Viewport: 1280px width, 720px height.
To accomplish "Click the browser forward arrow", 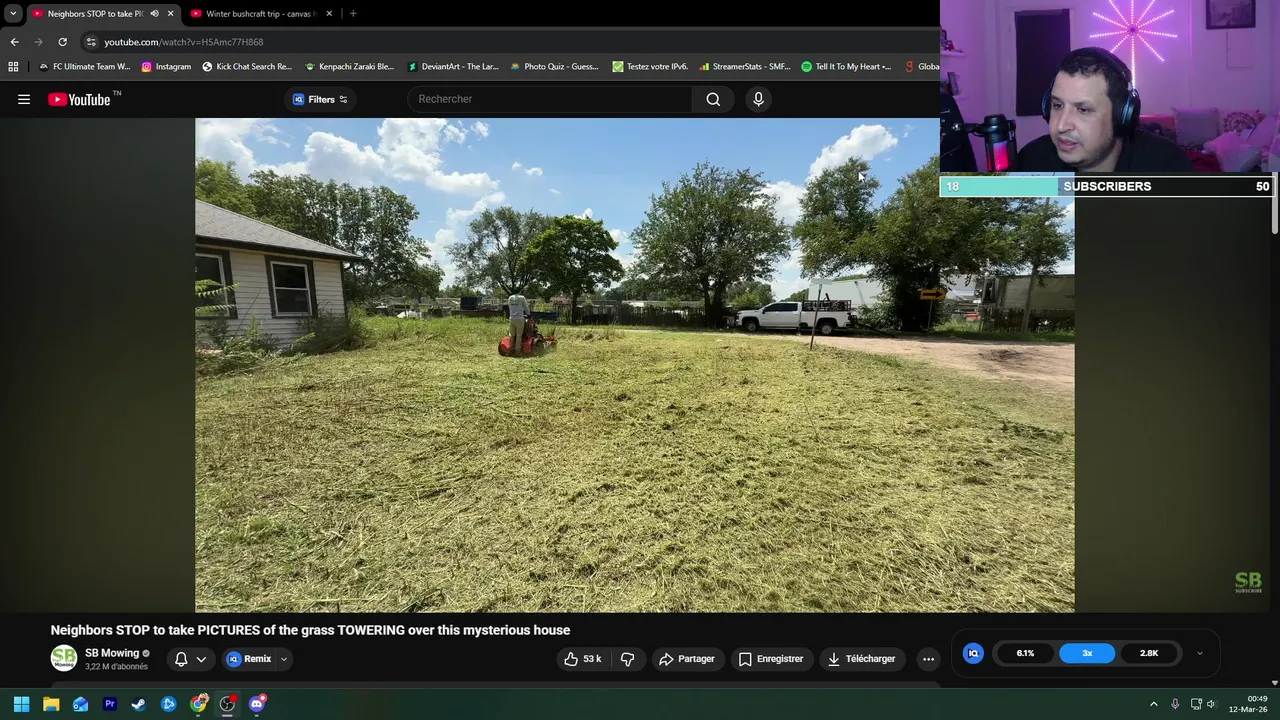I will [38, 42].
